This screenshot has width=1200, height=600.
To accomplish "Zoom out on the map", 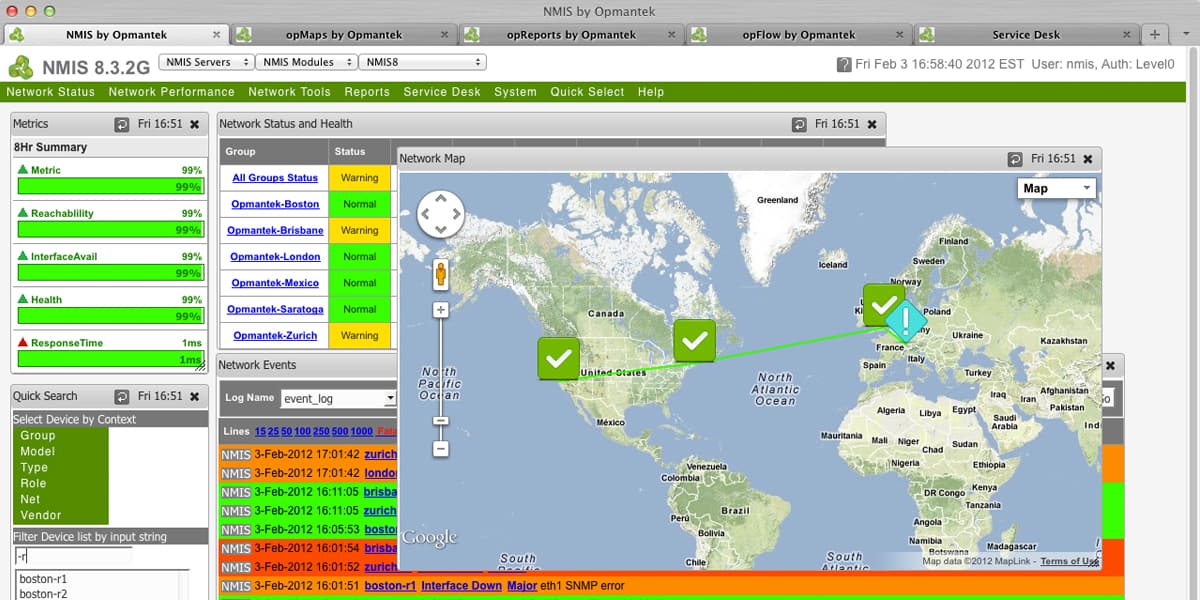I will click(440, 449).
